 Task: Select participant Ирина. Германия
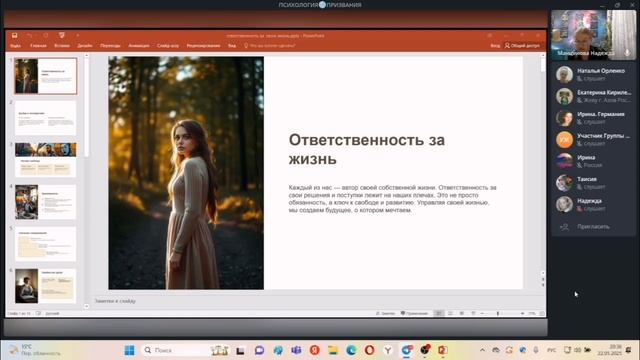(593, 118)
